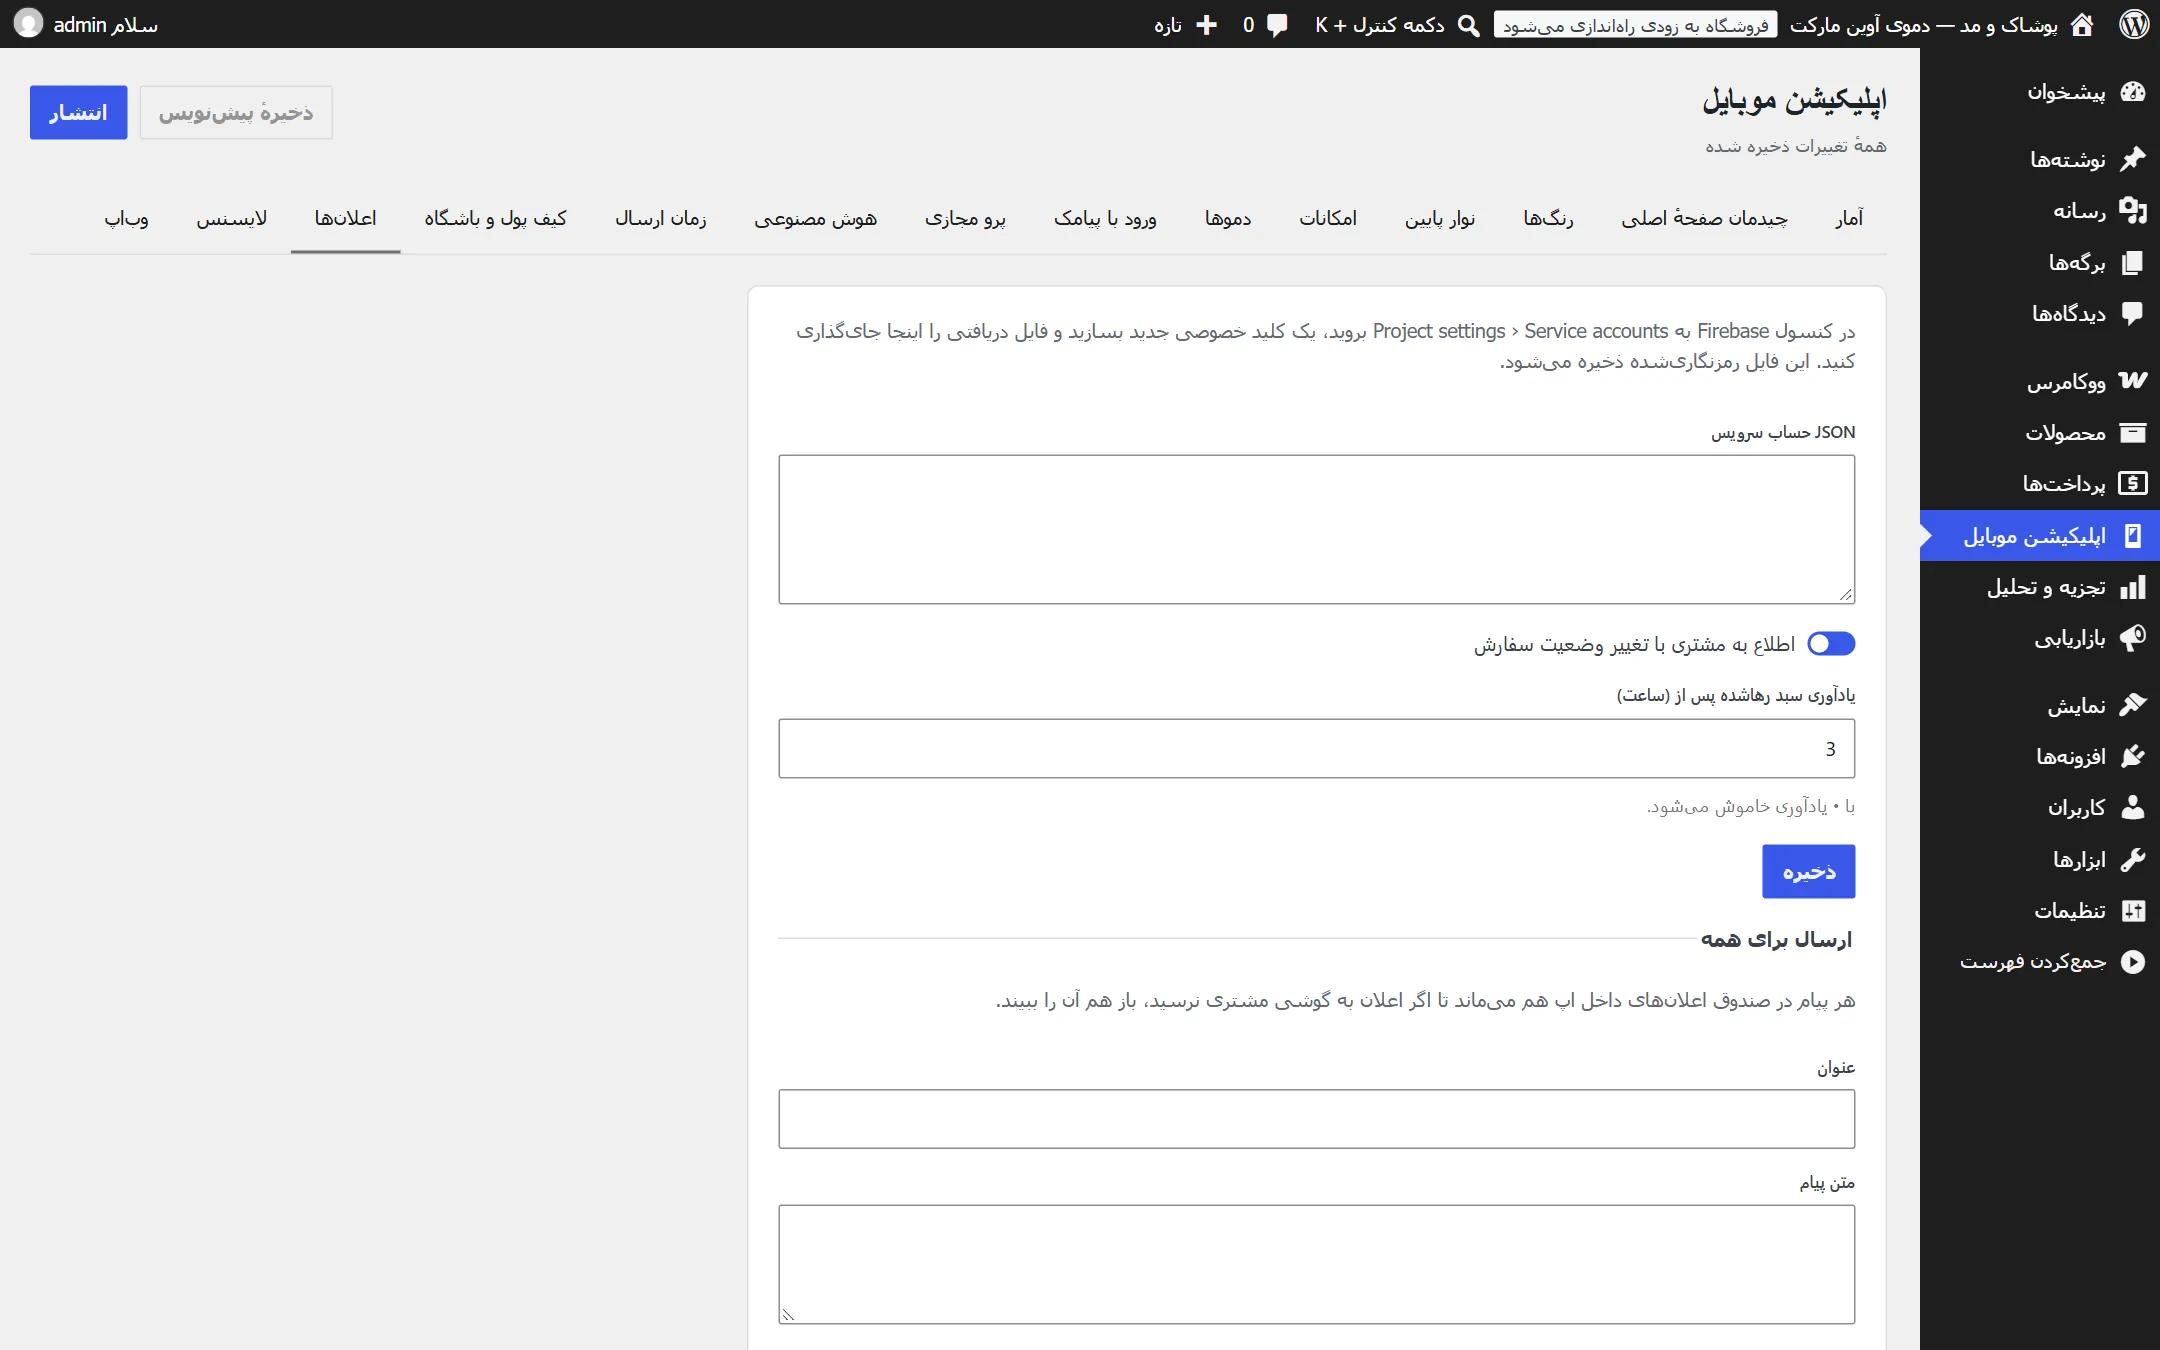Screen dimensions: 2160x1350
Task: Open the کیف پول و باشگاه tab
Action: click(x=495, y=218)
